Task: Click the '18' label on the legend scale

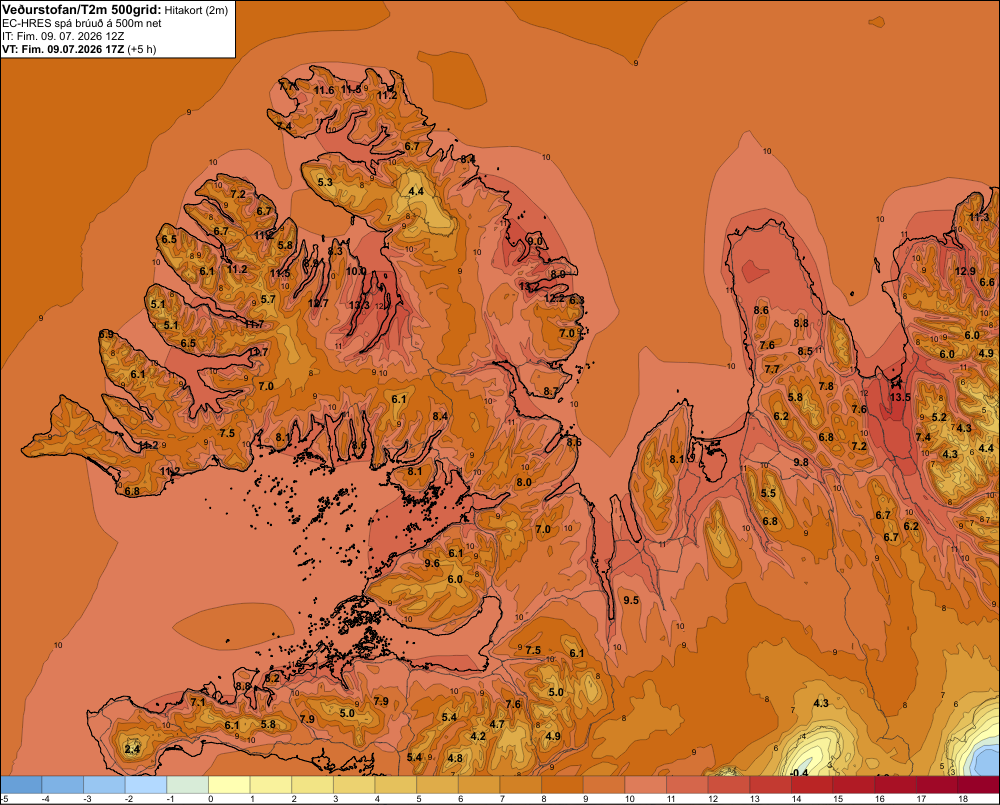Action: click(x=963, y=799)
